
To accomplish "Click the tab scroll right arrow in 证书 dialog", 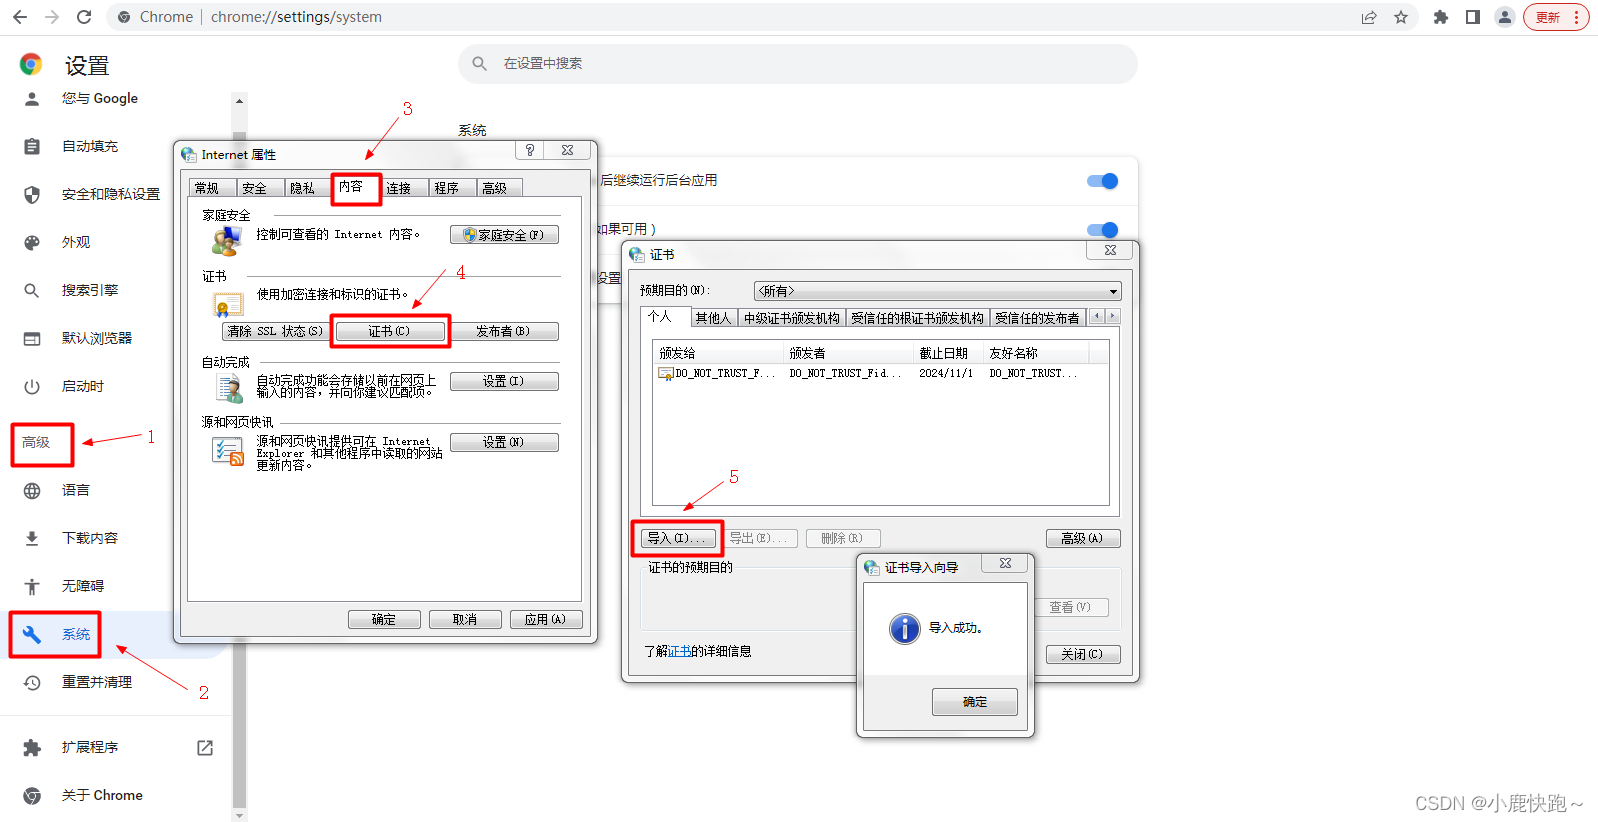I will pyautogui.click(x=1113, y=316).
